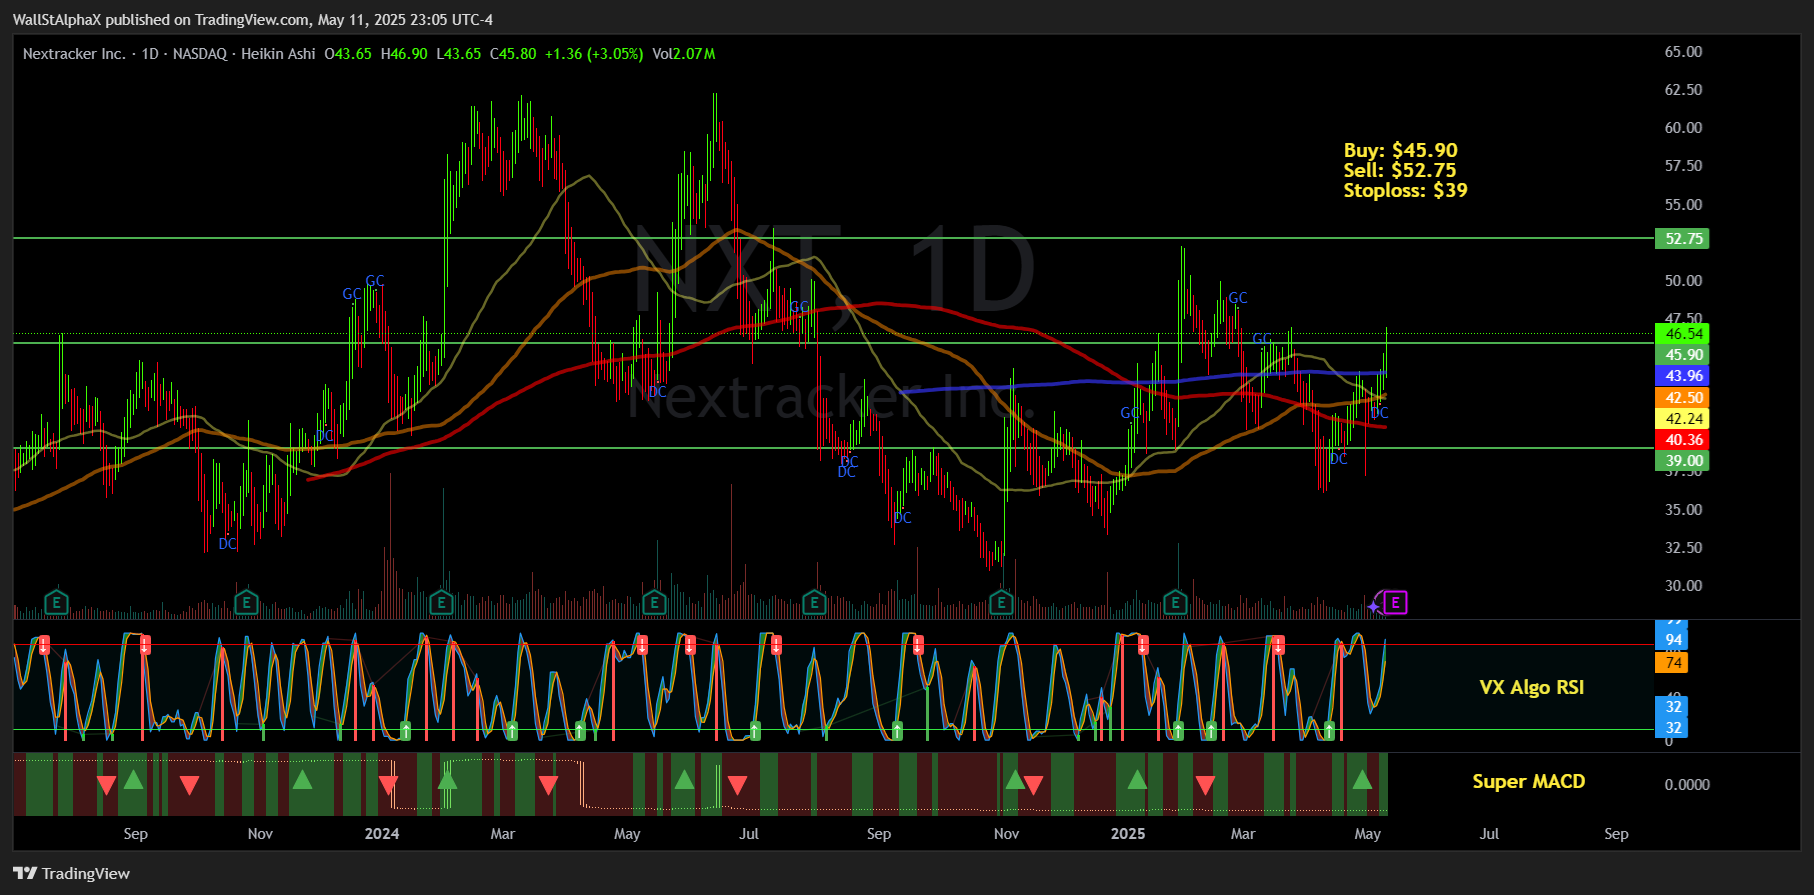Click the 1D interval in the chart legend
This screenshot has height=895, width=1814.
(150, 54)
